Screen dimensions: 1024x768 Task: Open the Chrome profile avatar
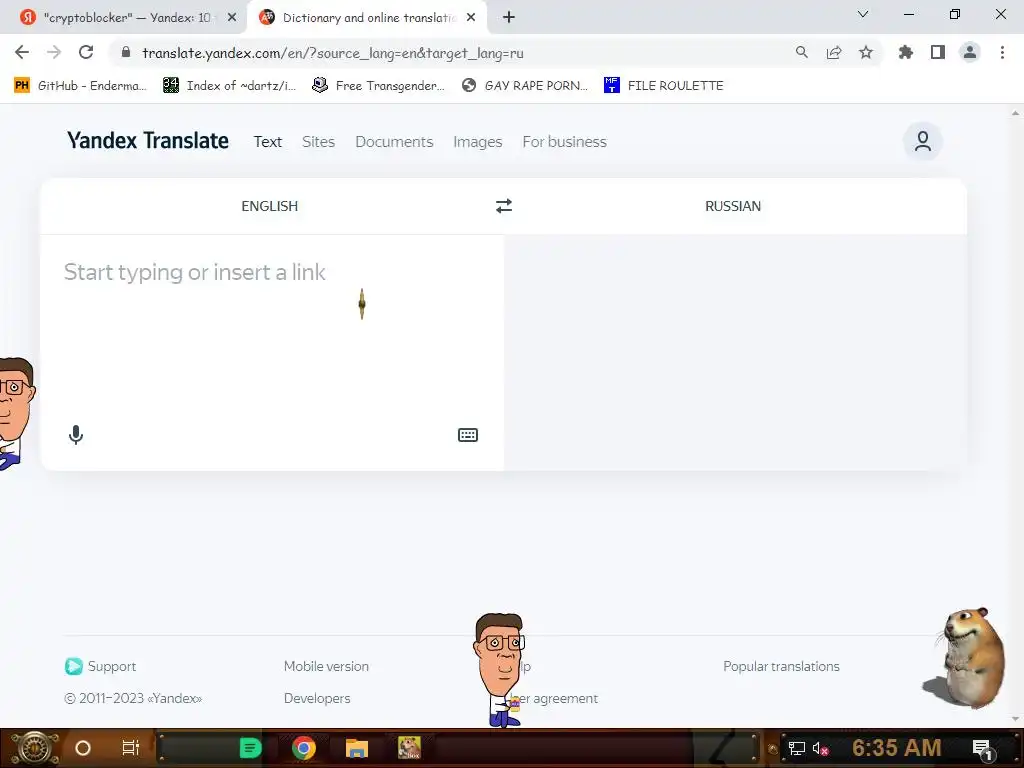[970, 52]
